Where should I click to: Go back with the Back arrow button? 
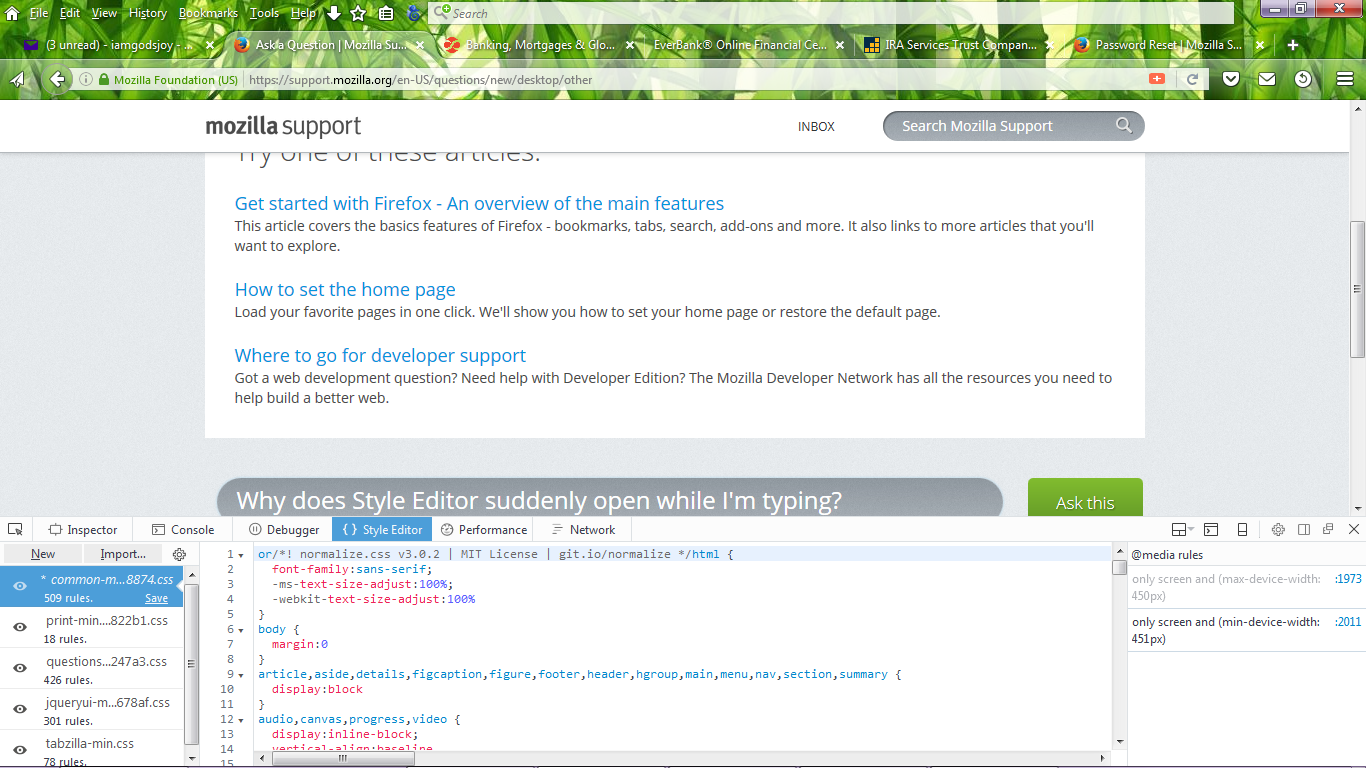pos(57,79)
